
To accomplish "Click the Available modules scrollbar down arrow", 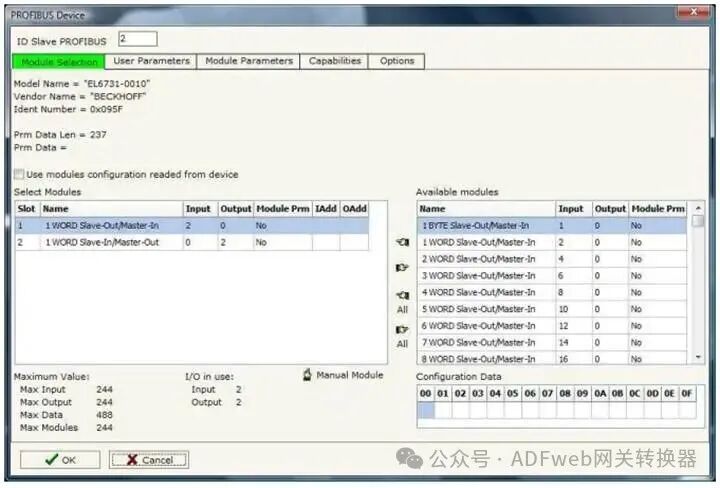I will pos(698,357).
